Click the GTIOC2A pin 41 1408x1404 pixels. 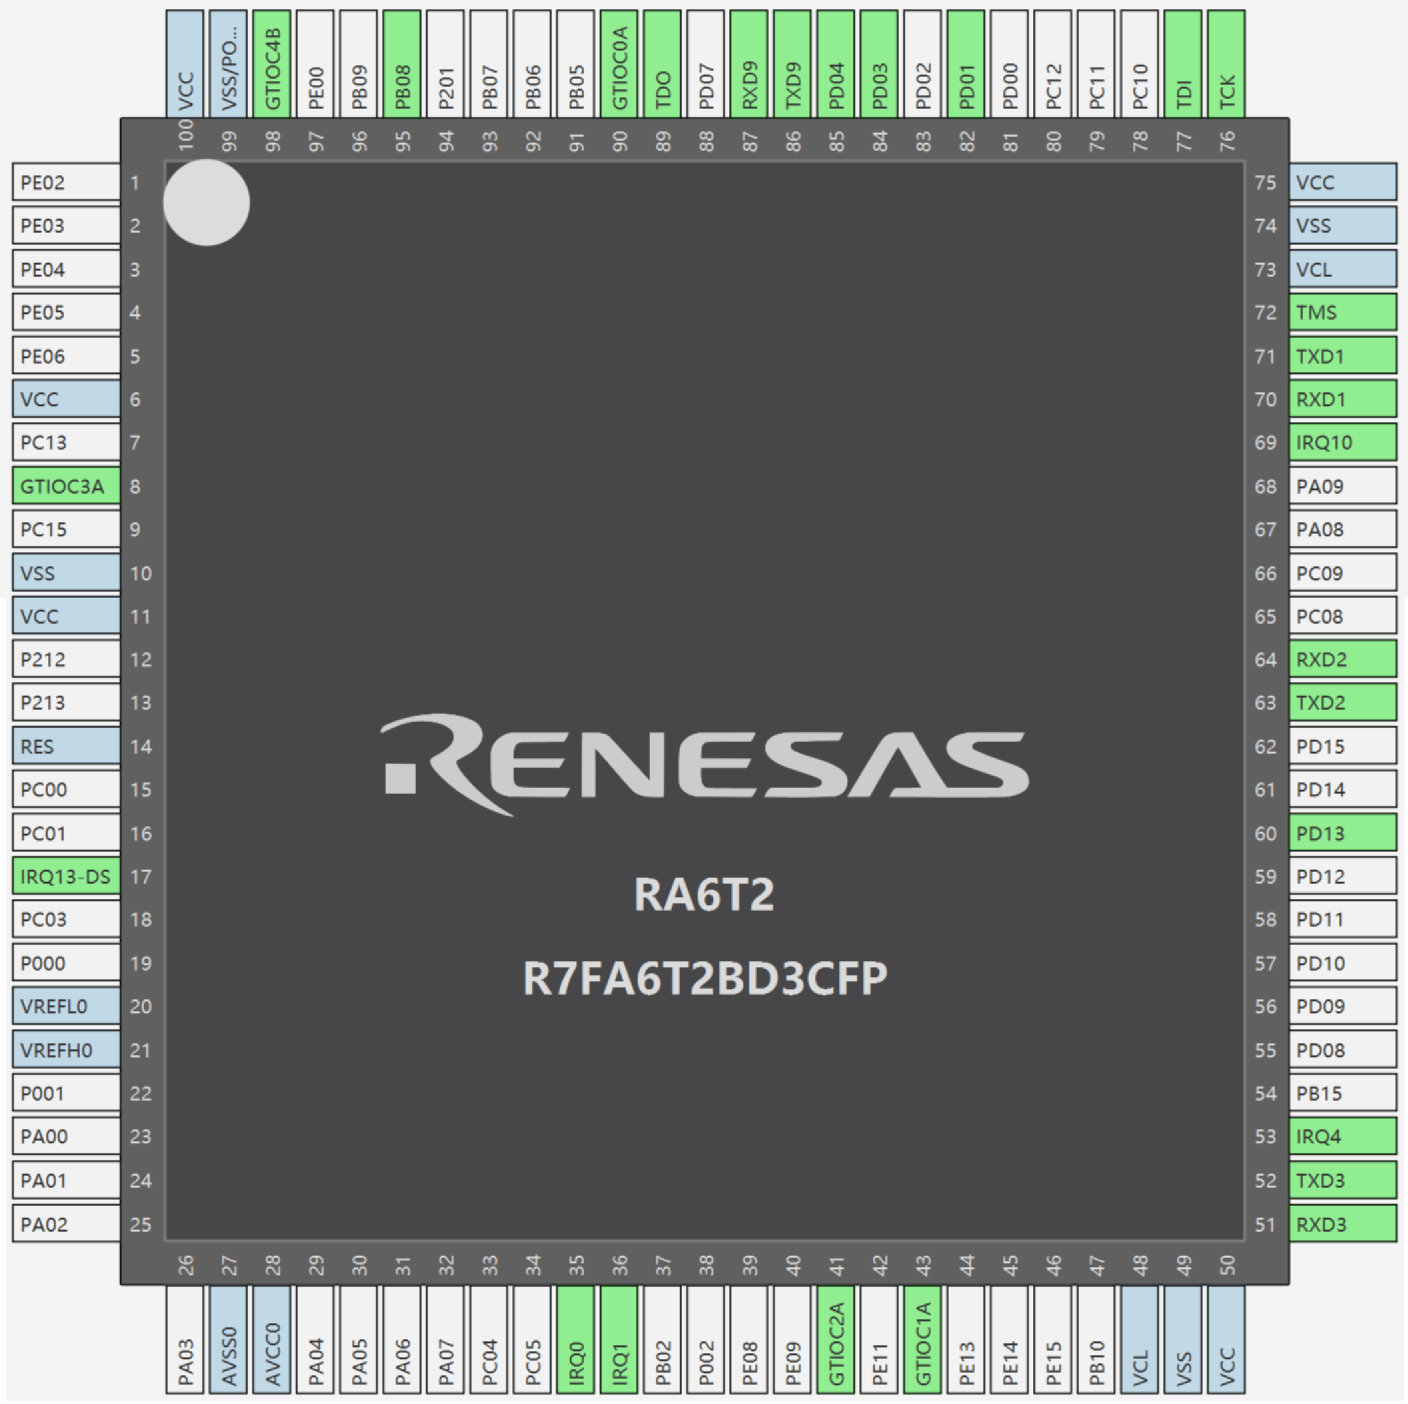coord(836,1339)
